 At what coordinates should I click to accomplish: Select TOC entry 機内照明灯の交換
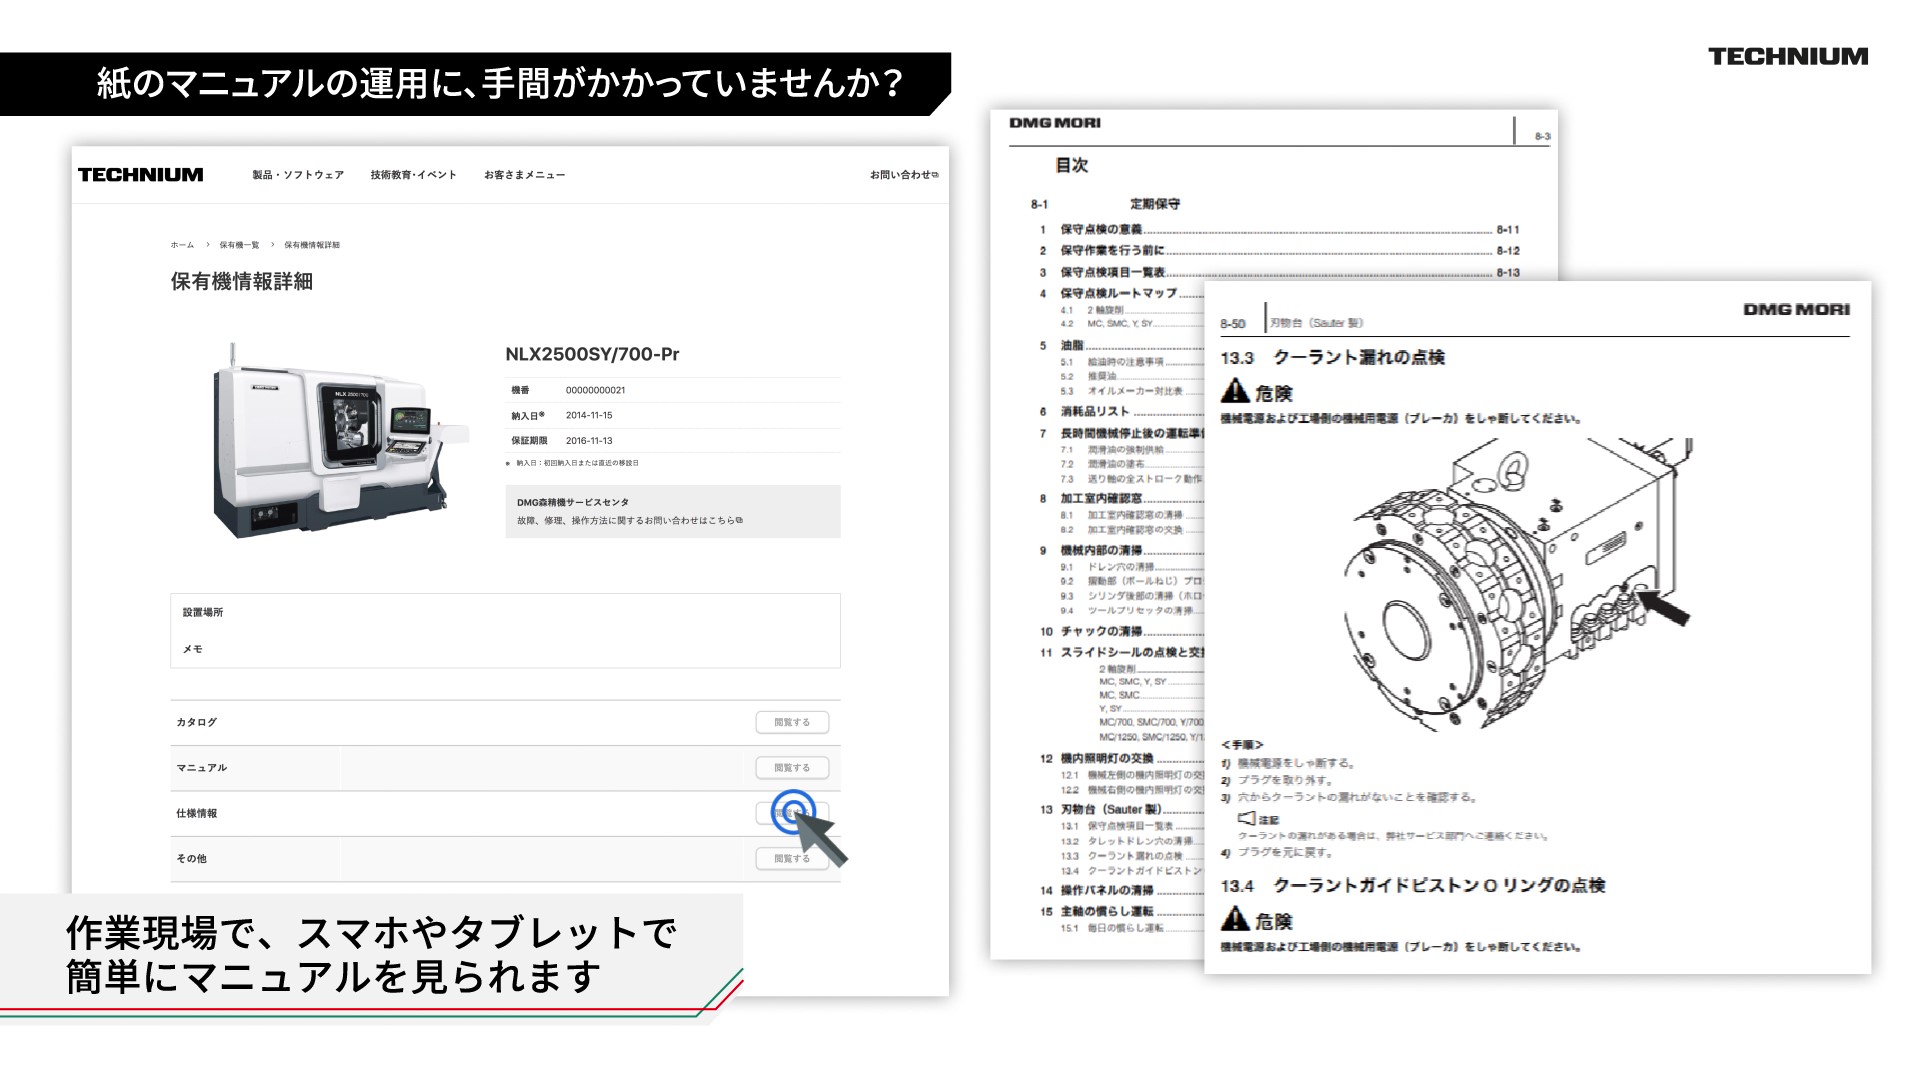tap(1106, 759)
